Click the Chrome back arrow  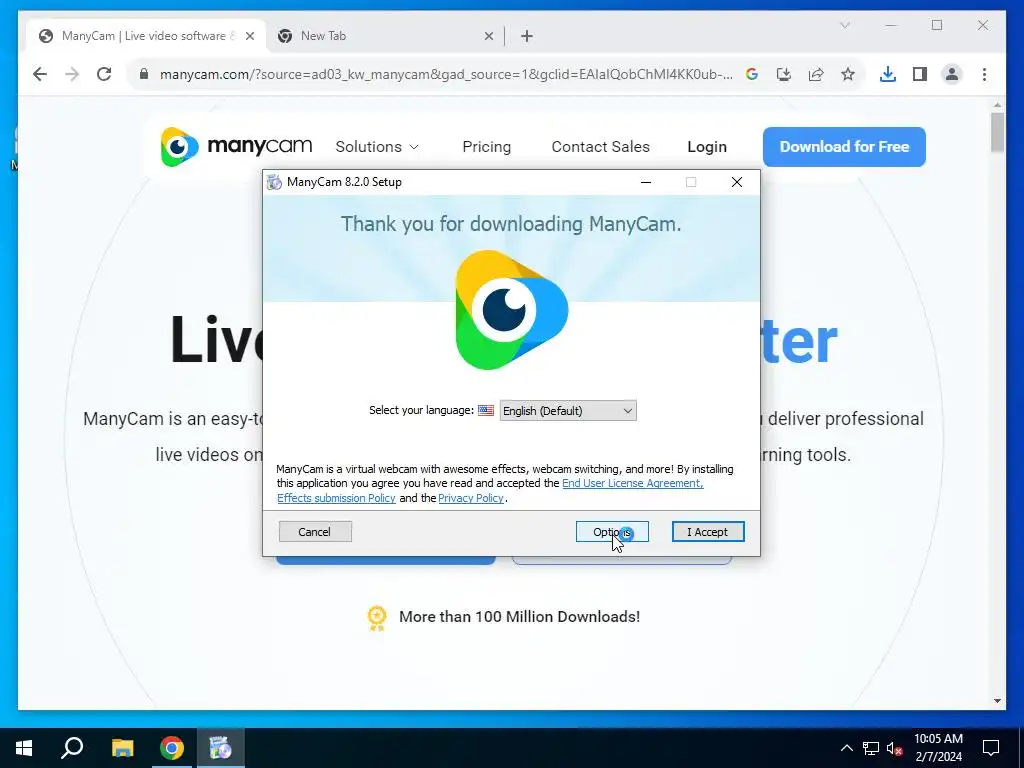[40, 74]
